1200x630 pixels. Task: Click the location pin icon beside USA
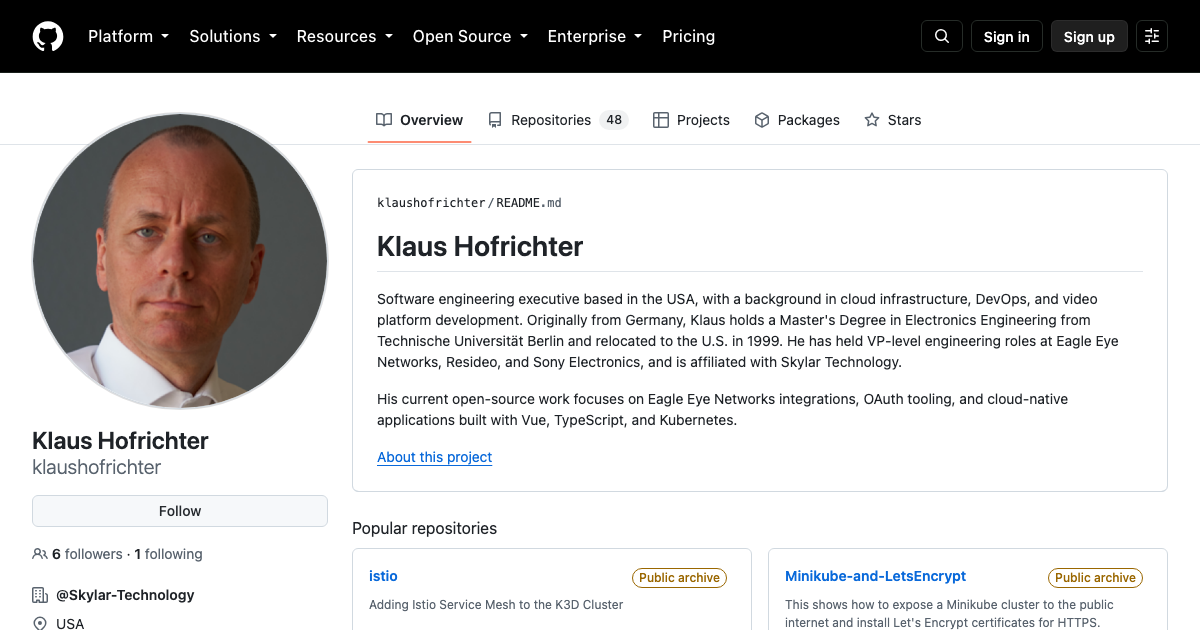point(40,623)
